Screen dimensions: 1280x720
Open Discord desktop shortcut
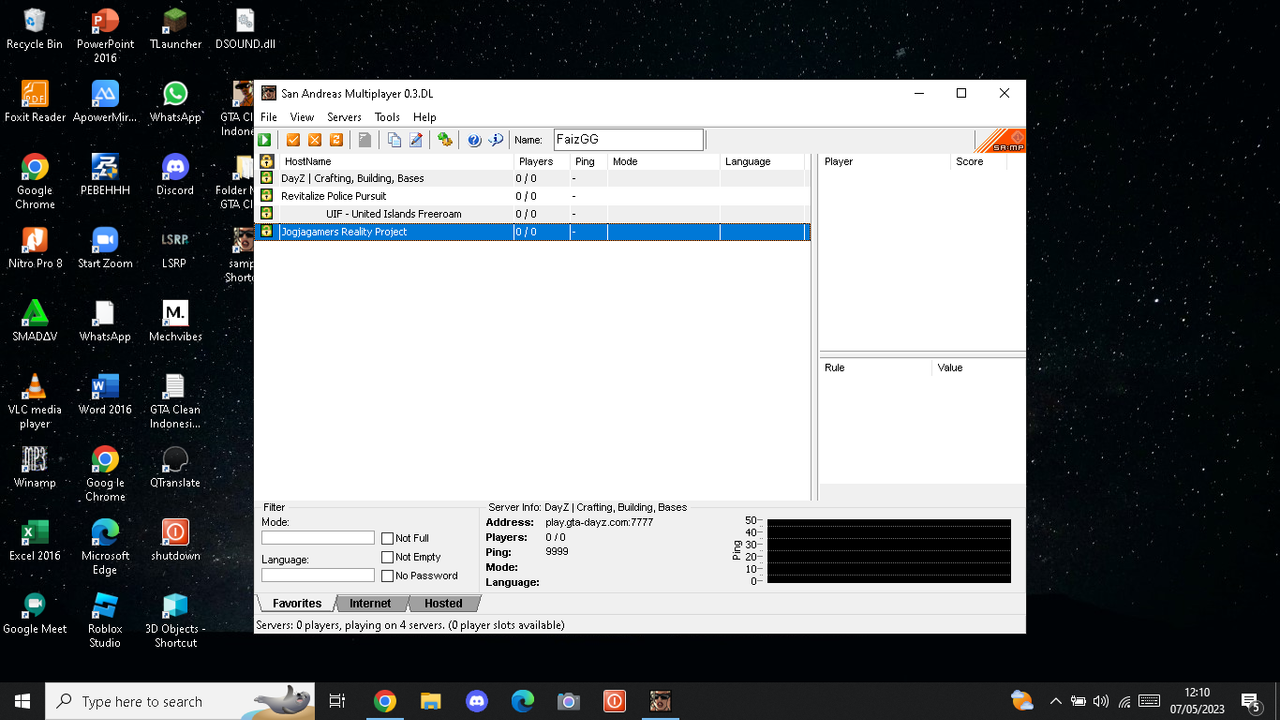175,174
